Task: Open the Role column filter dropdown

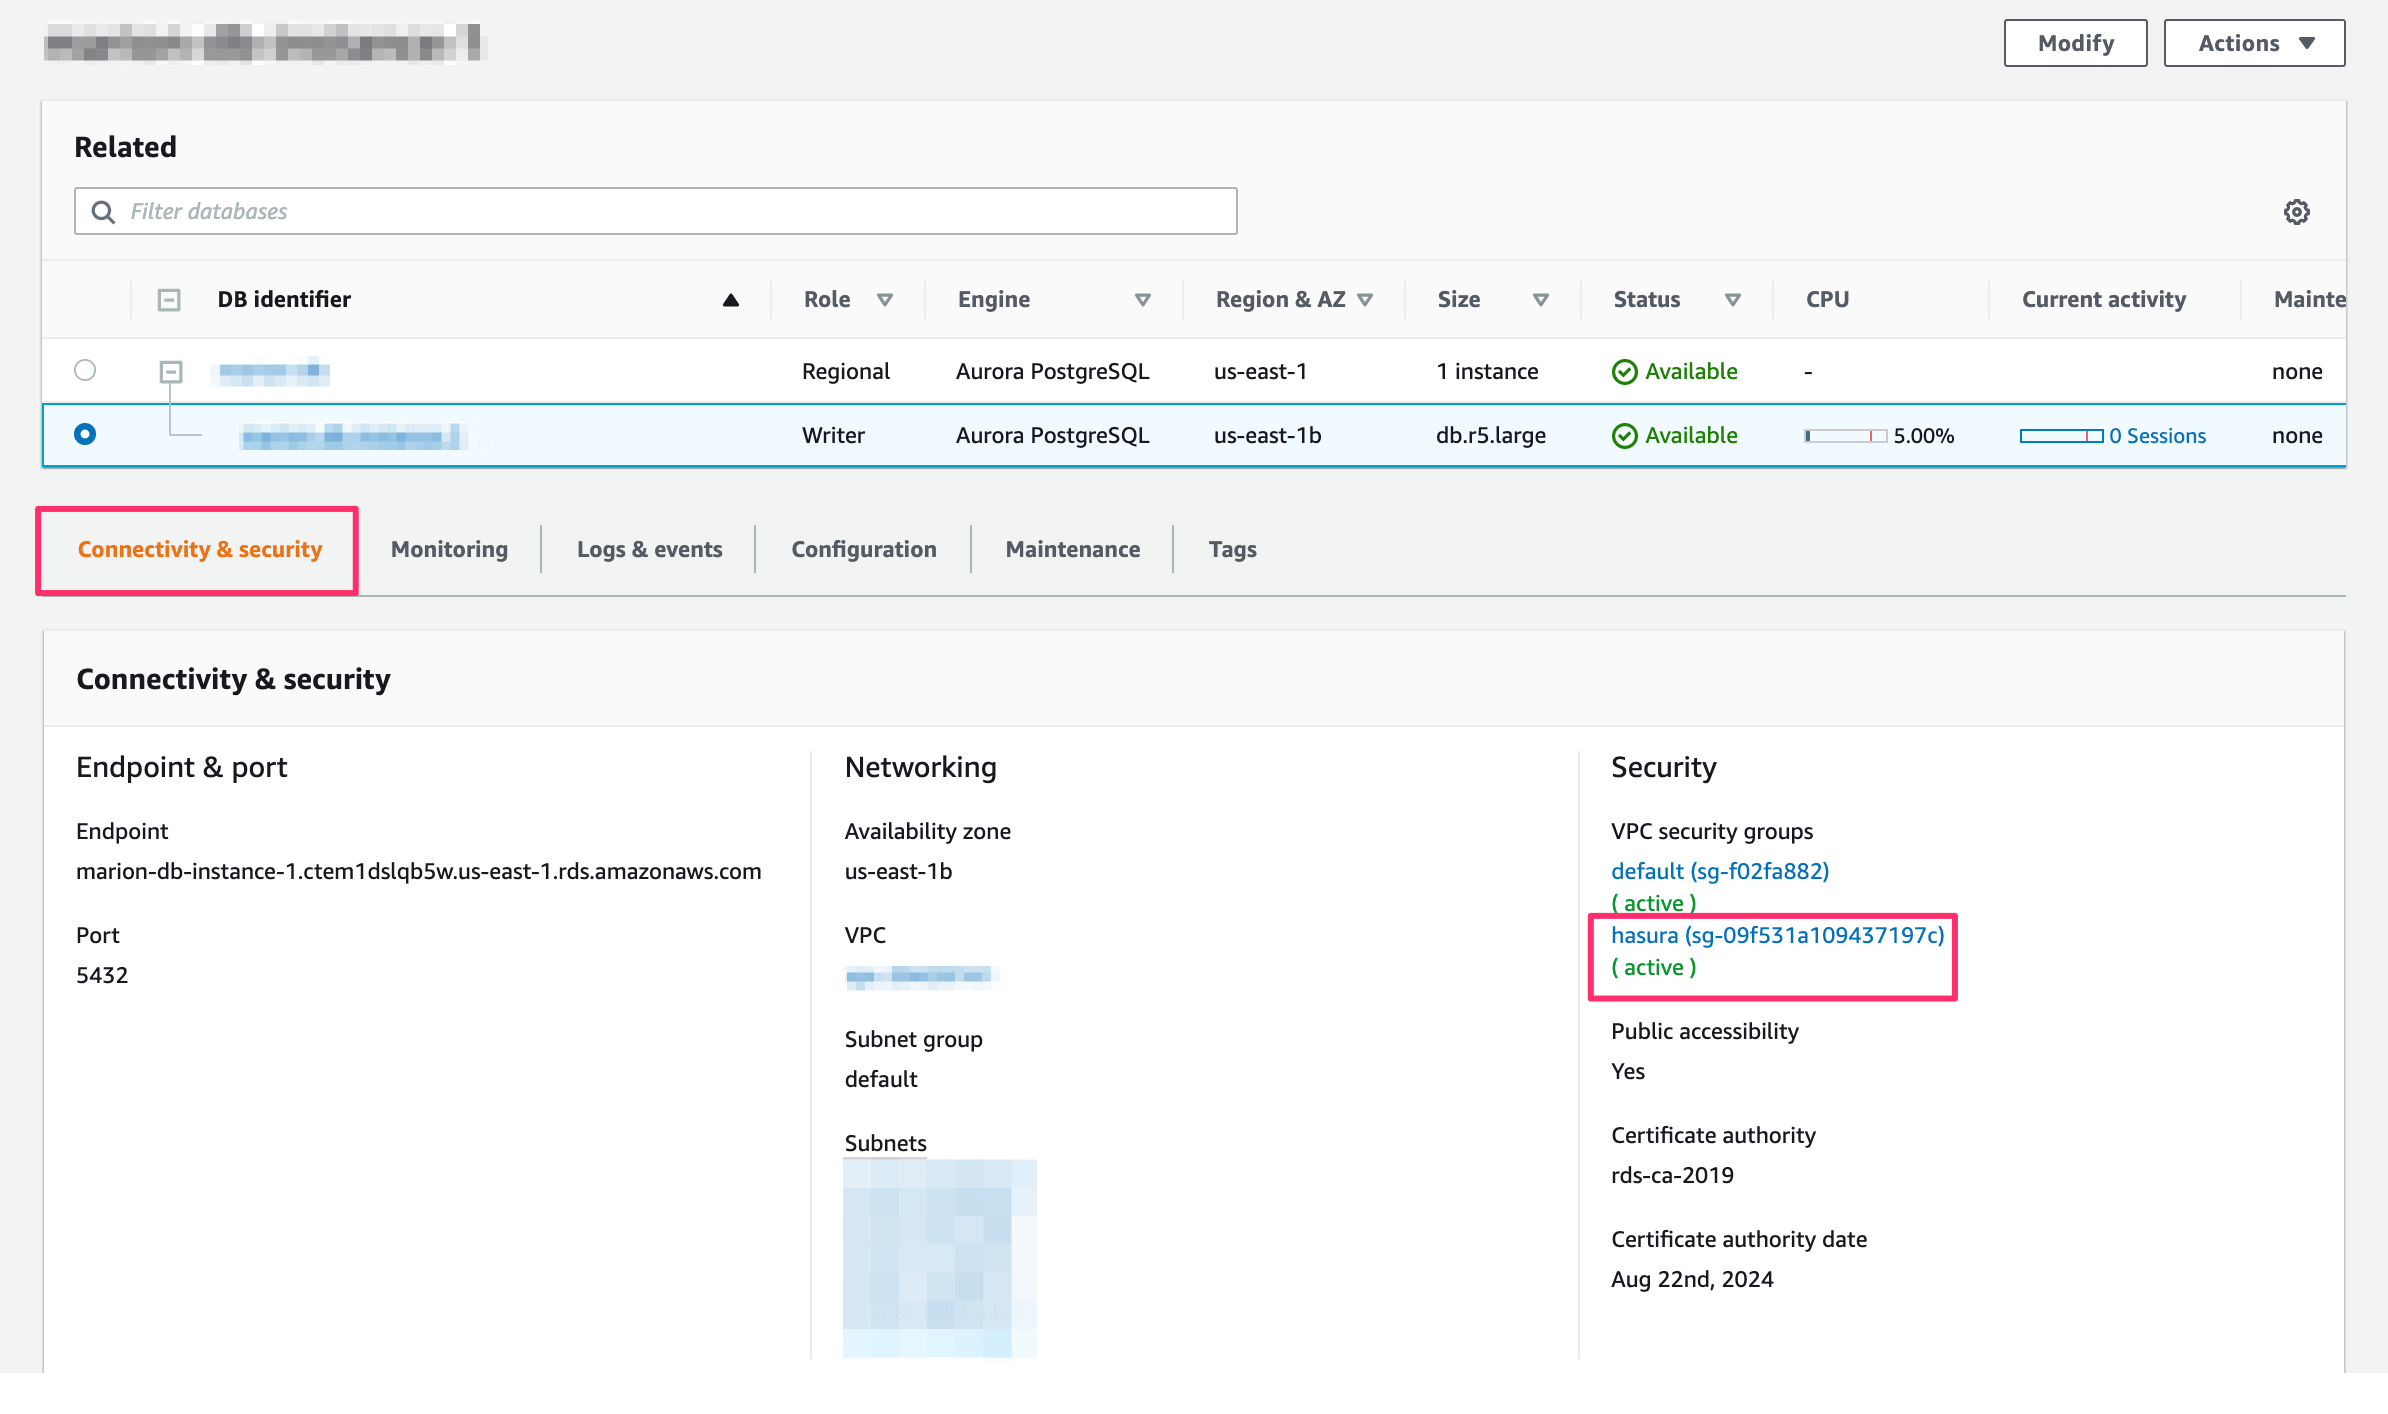Action: (x=886, y=299)
